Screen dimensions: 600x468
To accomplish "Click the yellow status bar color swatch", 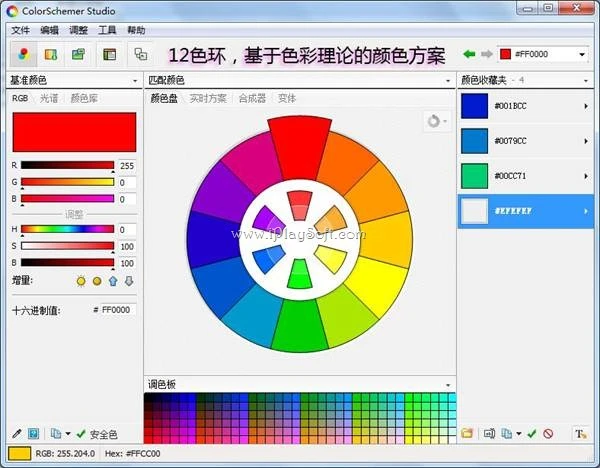I will pyautogui.click(x=20, y=453).
